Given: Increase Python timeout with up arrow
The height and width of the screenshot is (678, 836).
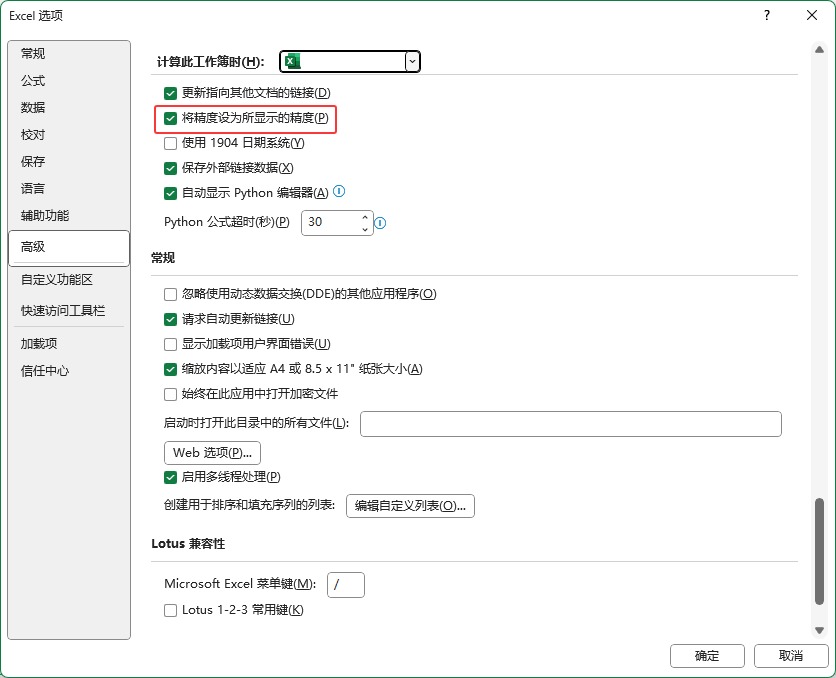Looking at the screenshot, I should [x=365, y=216].
